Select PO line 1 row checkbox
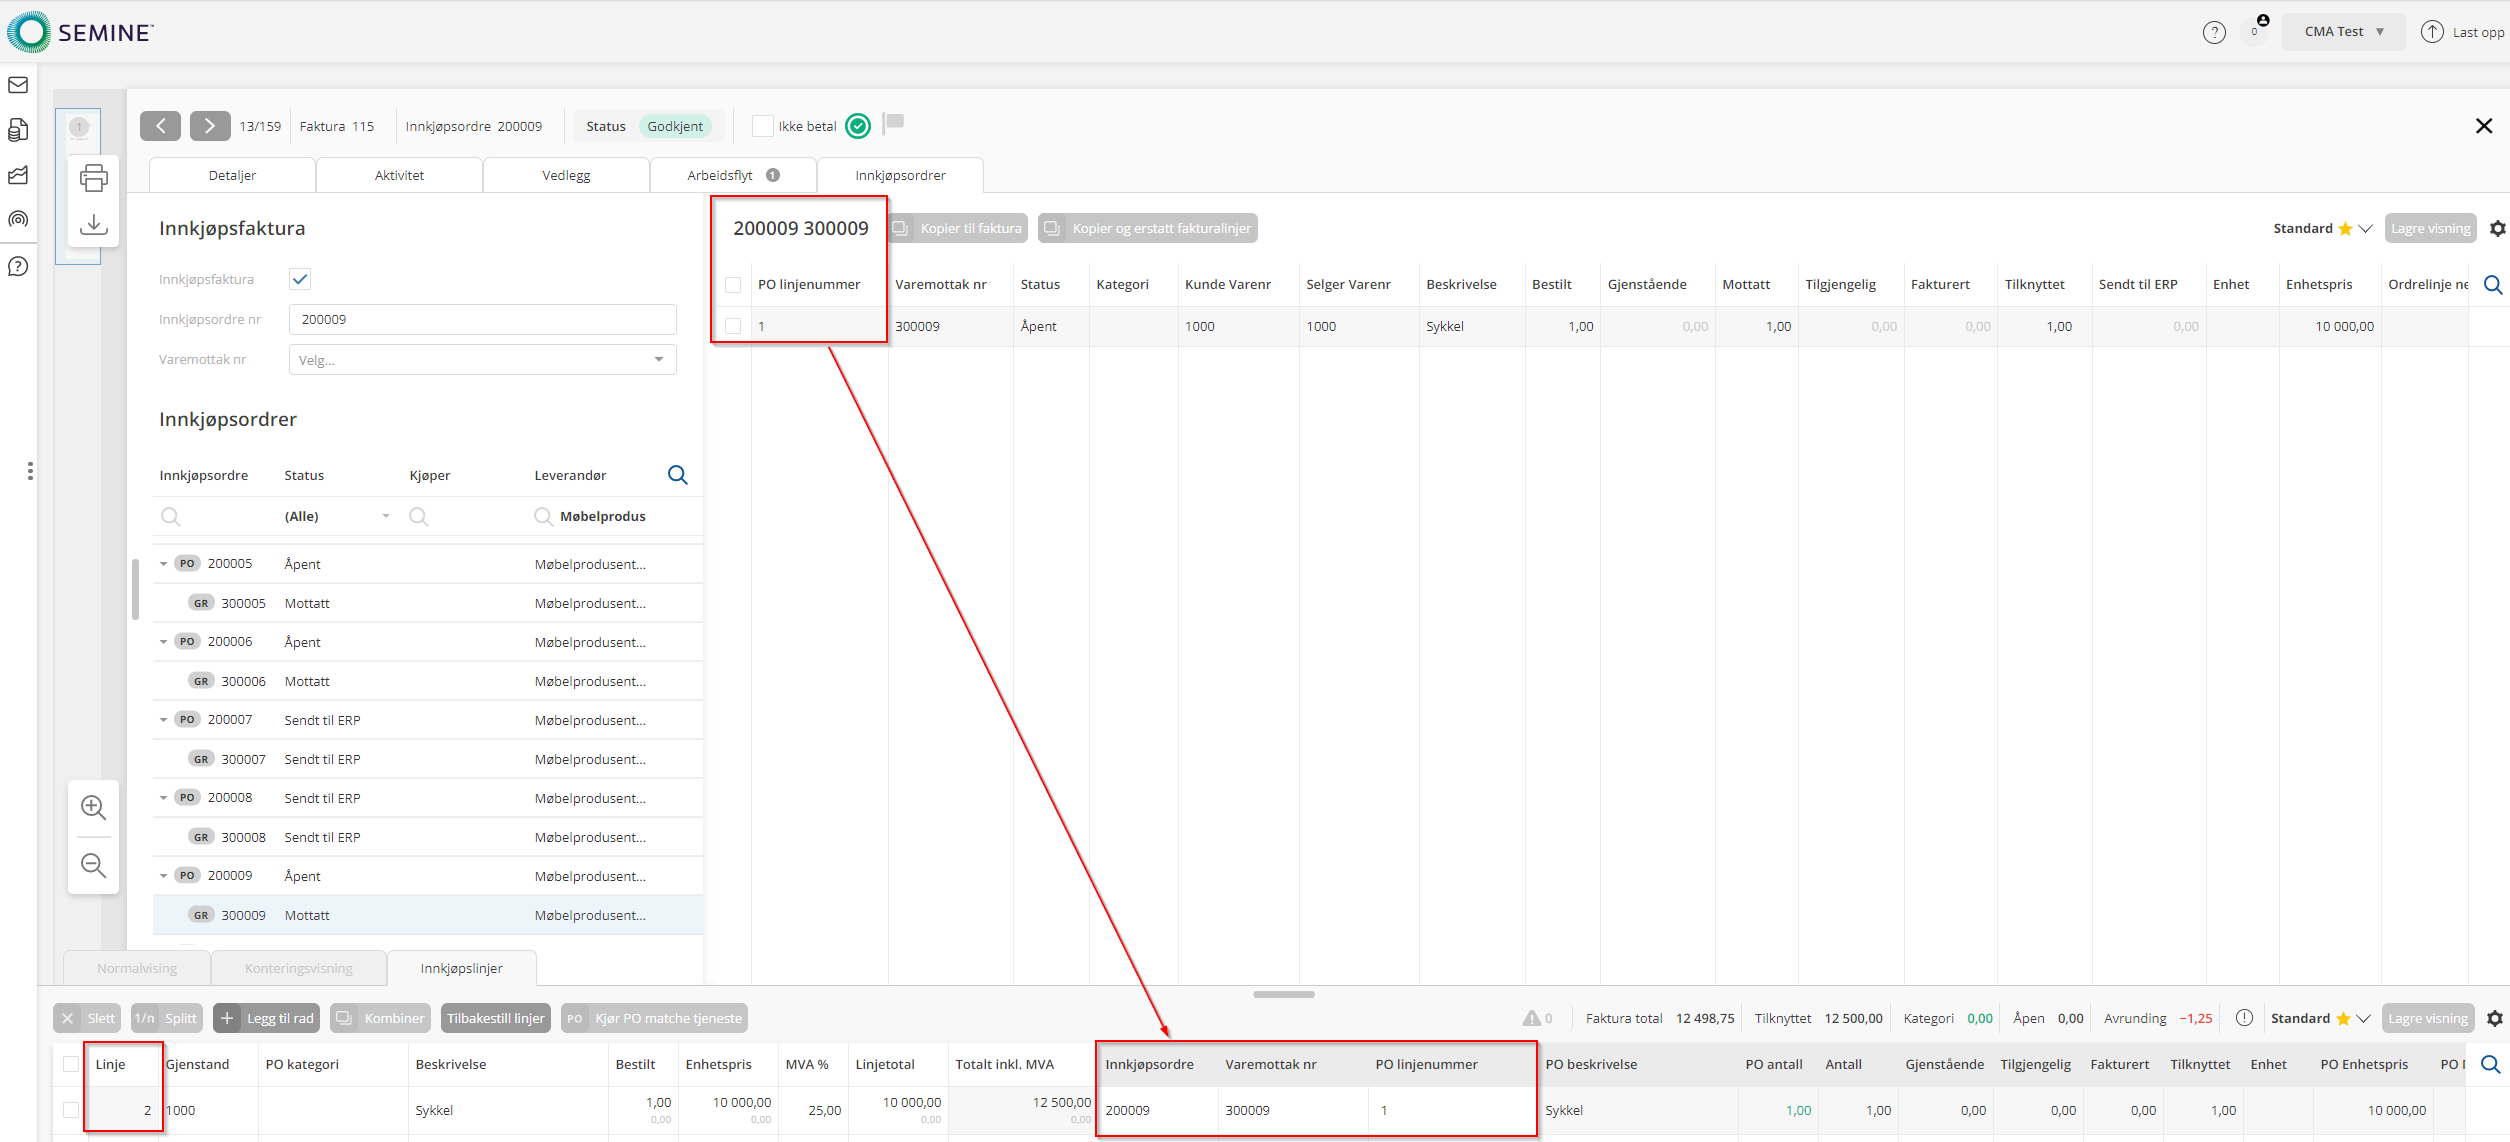 click(x=733, y=326)
